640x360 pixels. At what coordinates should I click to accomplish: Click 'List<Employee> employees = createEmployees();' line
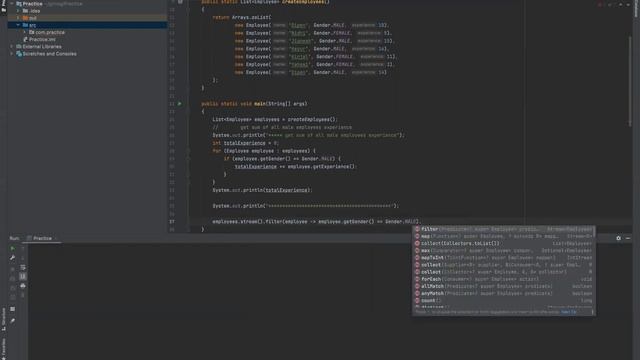pyautogui.click(x=275, y=120)
